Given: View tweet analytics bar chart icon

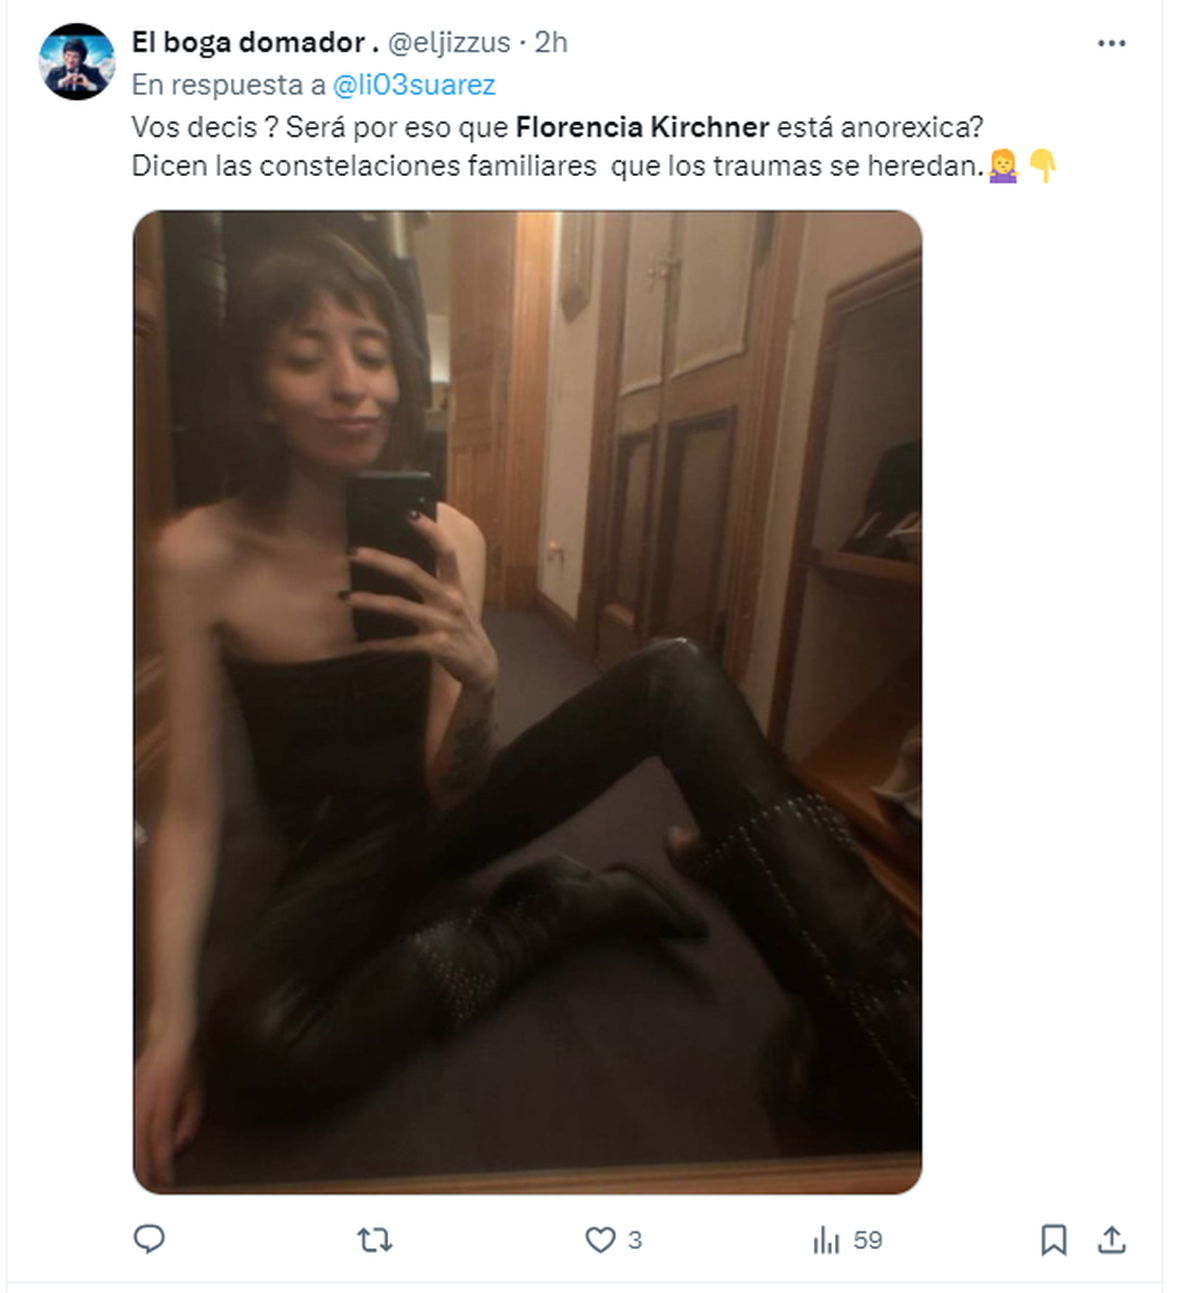Looking at the screenshot, I should pyautogui.click(x=826, y=1241).
